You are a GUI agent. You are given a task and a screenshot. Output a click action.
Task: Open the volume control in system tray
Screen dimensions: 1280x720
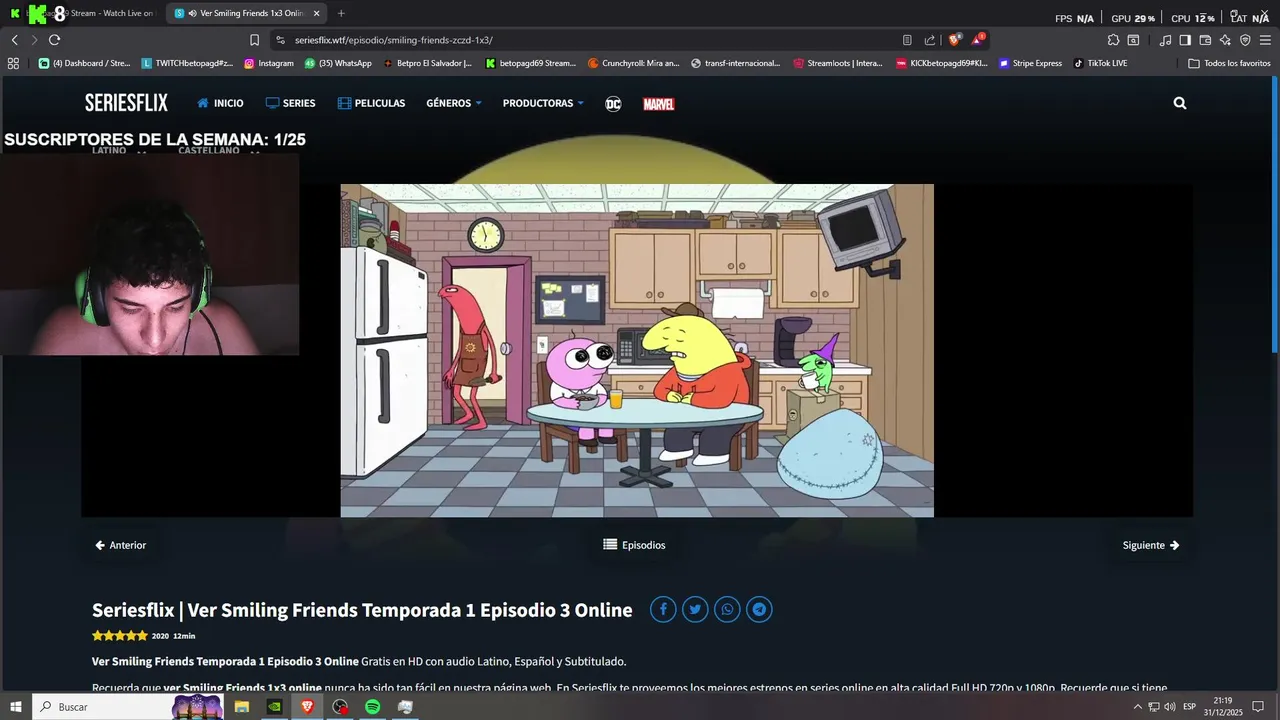point(1170,707)
